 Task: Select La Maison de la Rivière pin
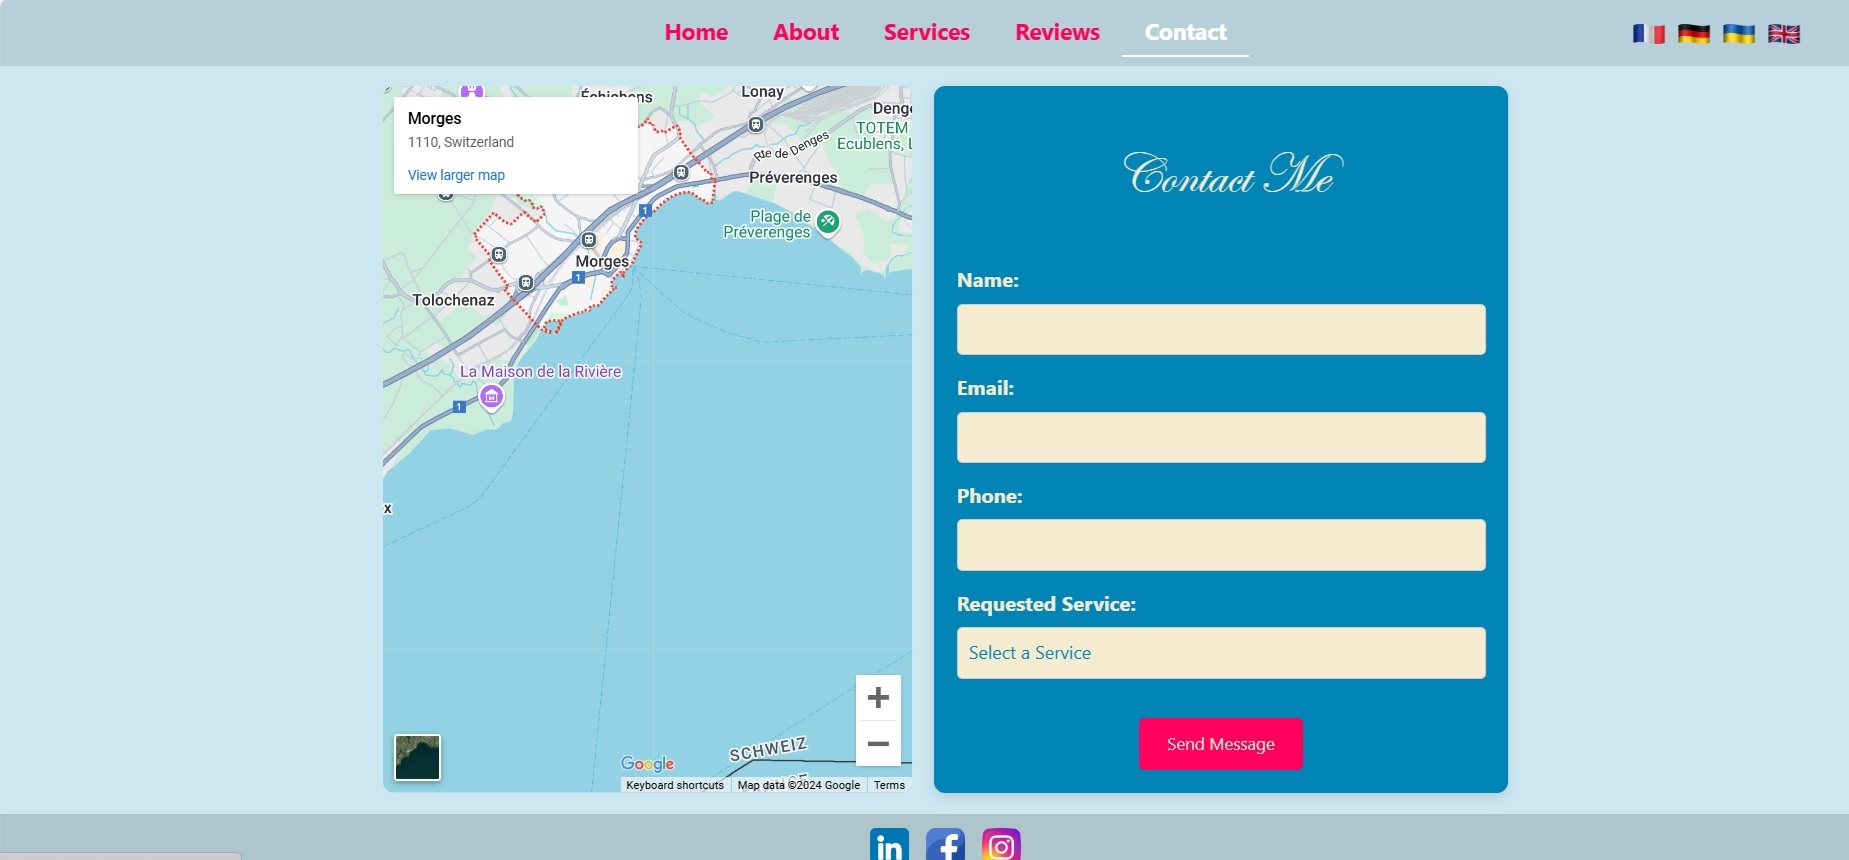491,398
